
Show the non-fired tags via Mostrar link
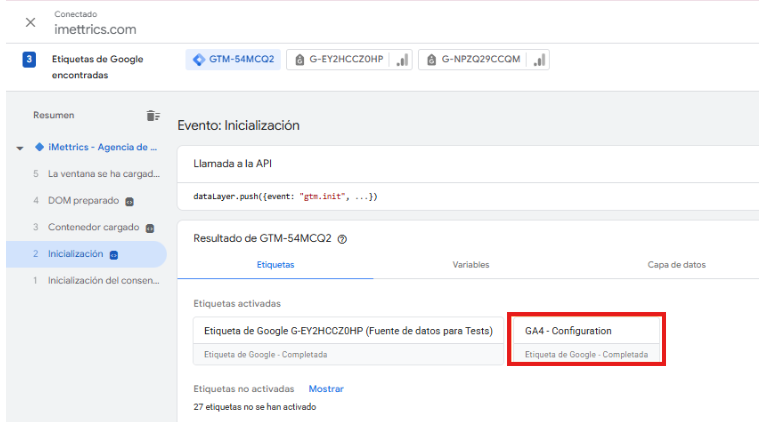(x=325, y=388)
